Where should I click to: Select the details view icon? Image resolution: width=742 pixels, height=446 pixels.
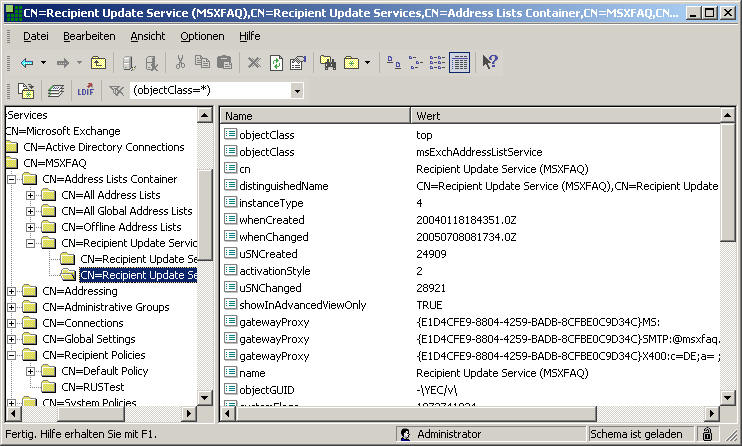(x=459, y=62)
